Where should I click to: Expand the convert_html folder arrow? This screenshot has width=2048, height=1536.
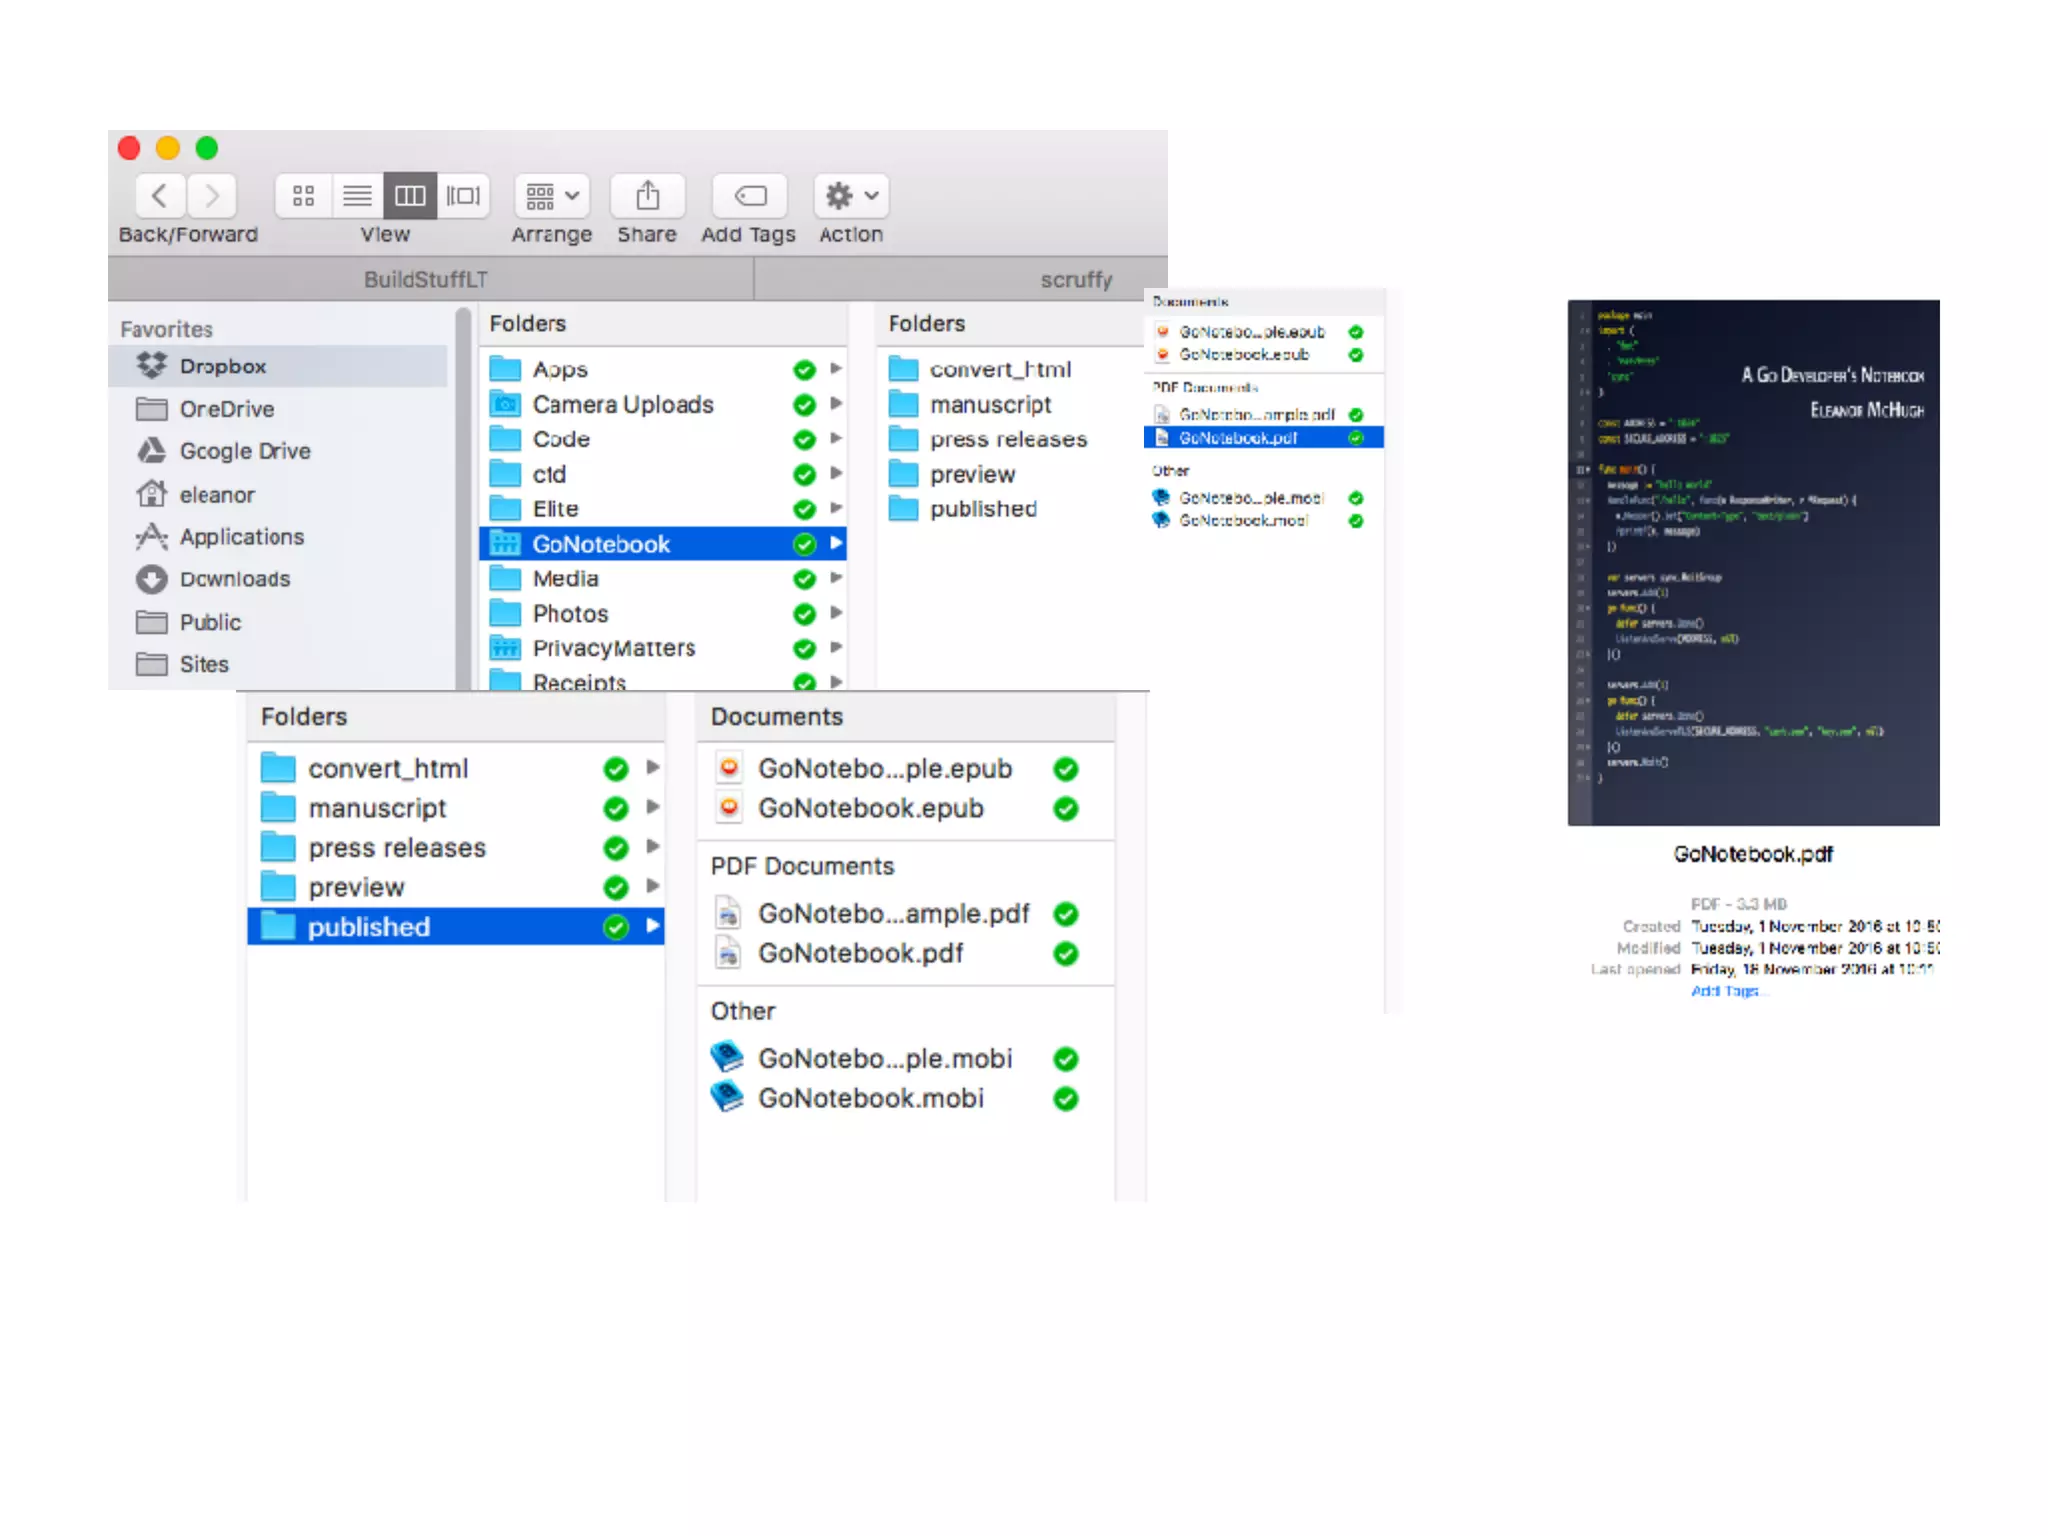point(653,768)
